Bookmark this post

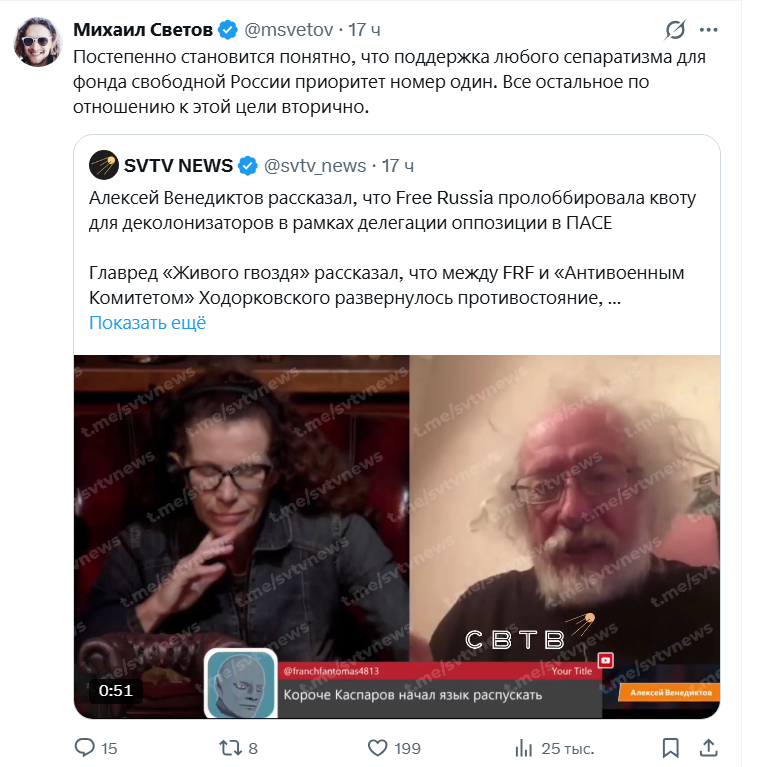coord(671,747)
